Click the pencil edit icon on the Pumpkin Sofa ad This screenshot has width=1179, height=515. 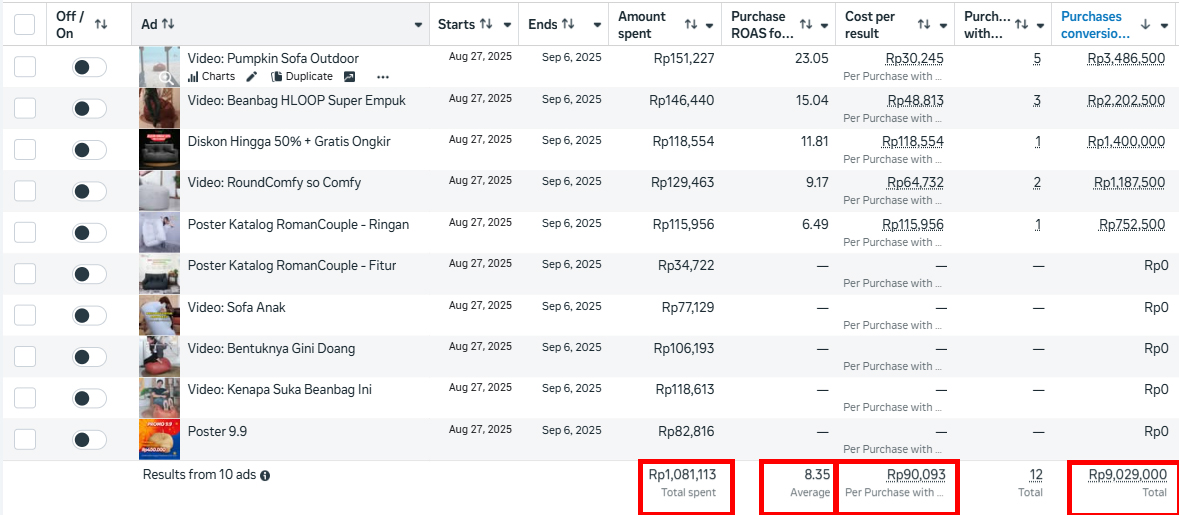pos(252,76)
